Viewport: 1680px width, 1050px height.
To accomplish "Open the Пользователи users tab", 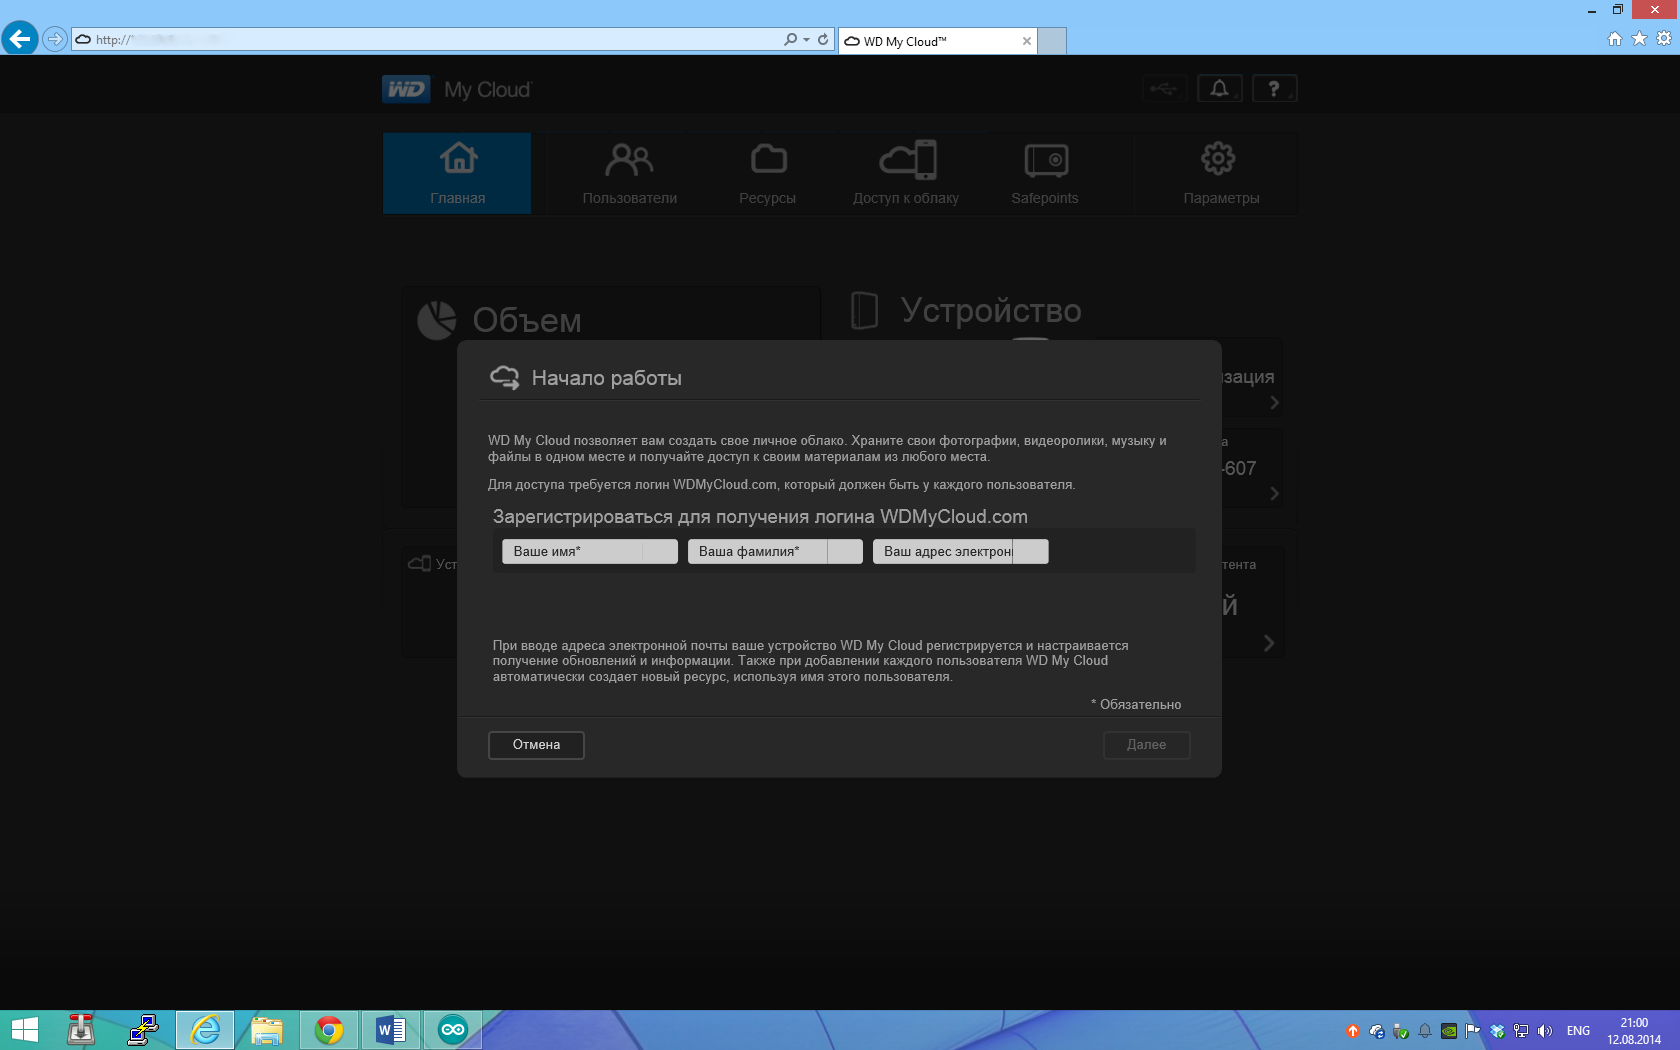I will point(630,173).
